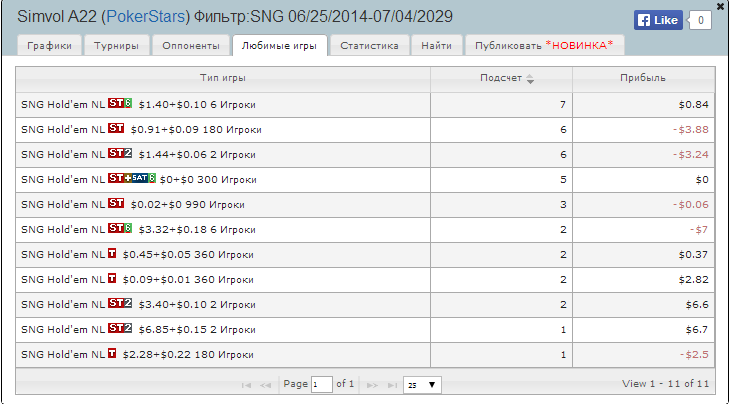This screenshot has width=742, height=404.
Task: Click count value 7 in first row
Action: pyautogui.click(x=563, y=105)
